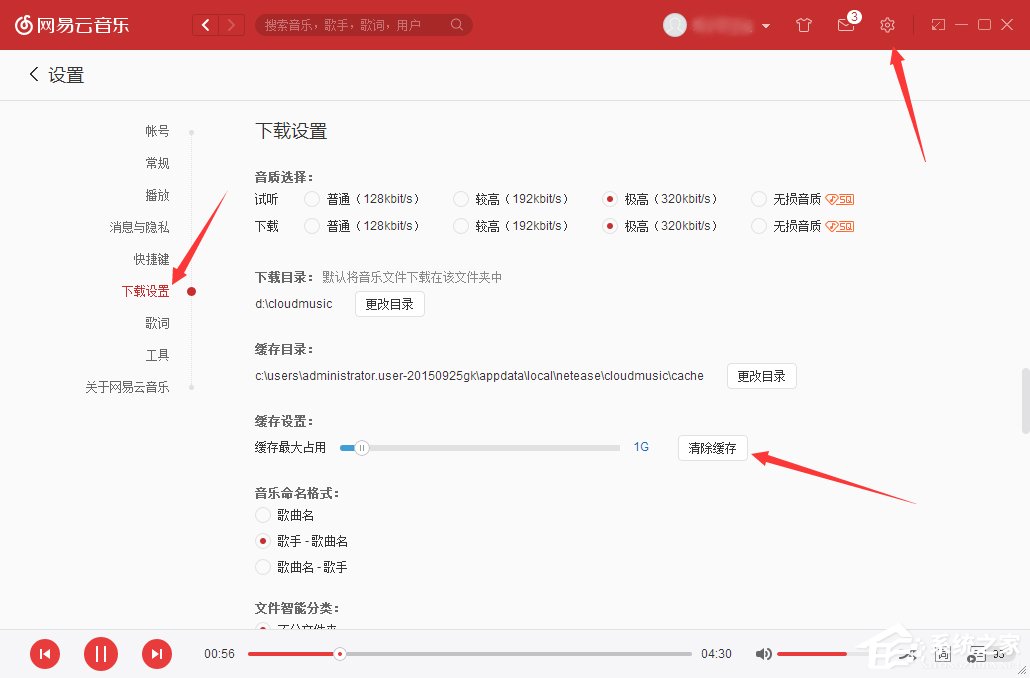Click the volume speaker icon
The width and height of the screenshot is (1030, 678).
763,653
